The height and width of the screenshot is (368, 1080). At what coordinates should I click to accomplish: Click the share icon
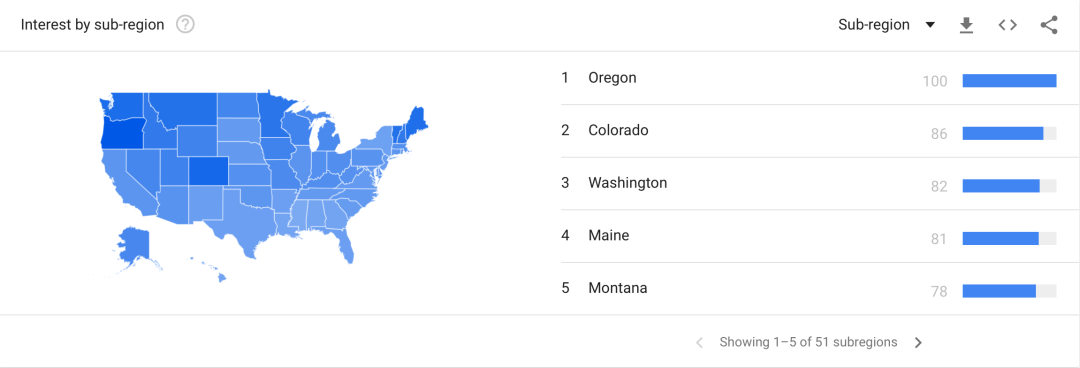1048,25
